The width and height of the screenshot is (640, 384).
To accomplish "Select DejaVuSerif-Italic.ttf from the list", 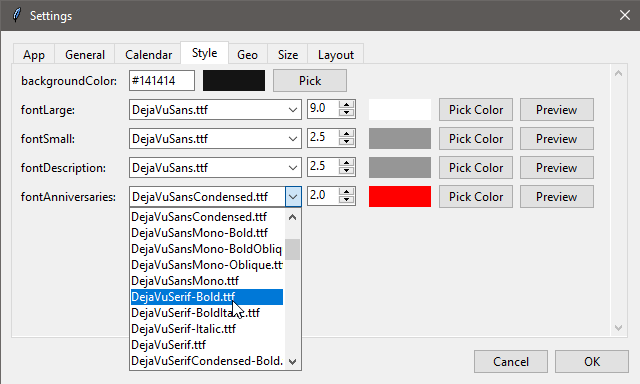I will click(207, 329).
